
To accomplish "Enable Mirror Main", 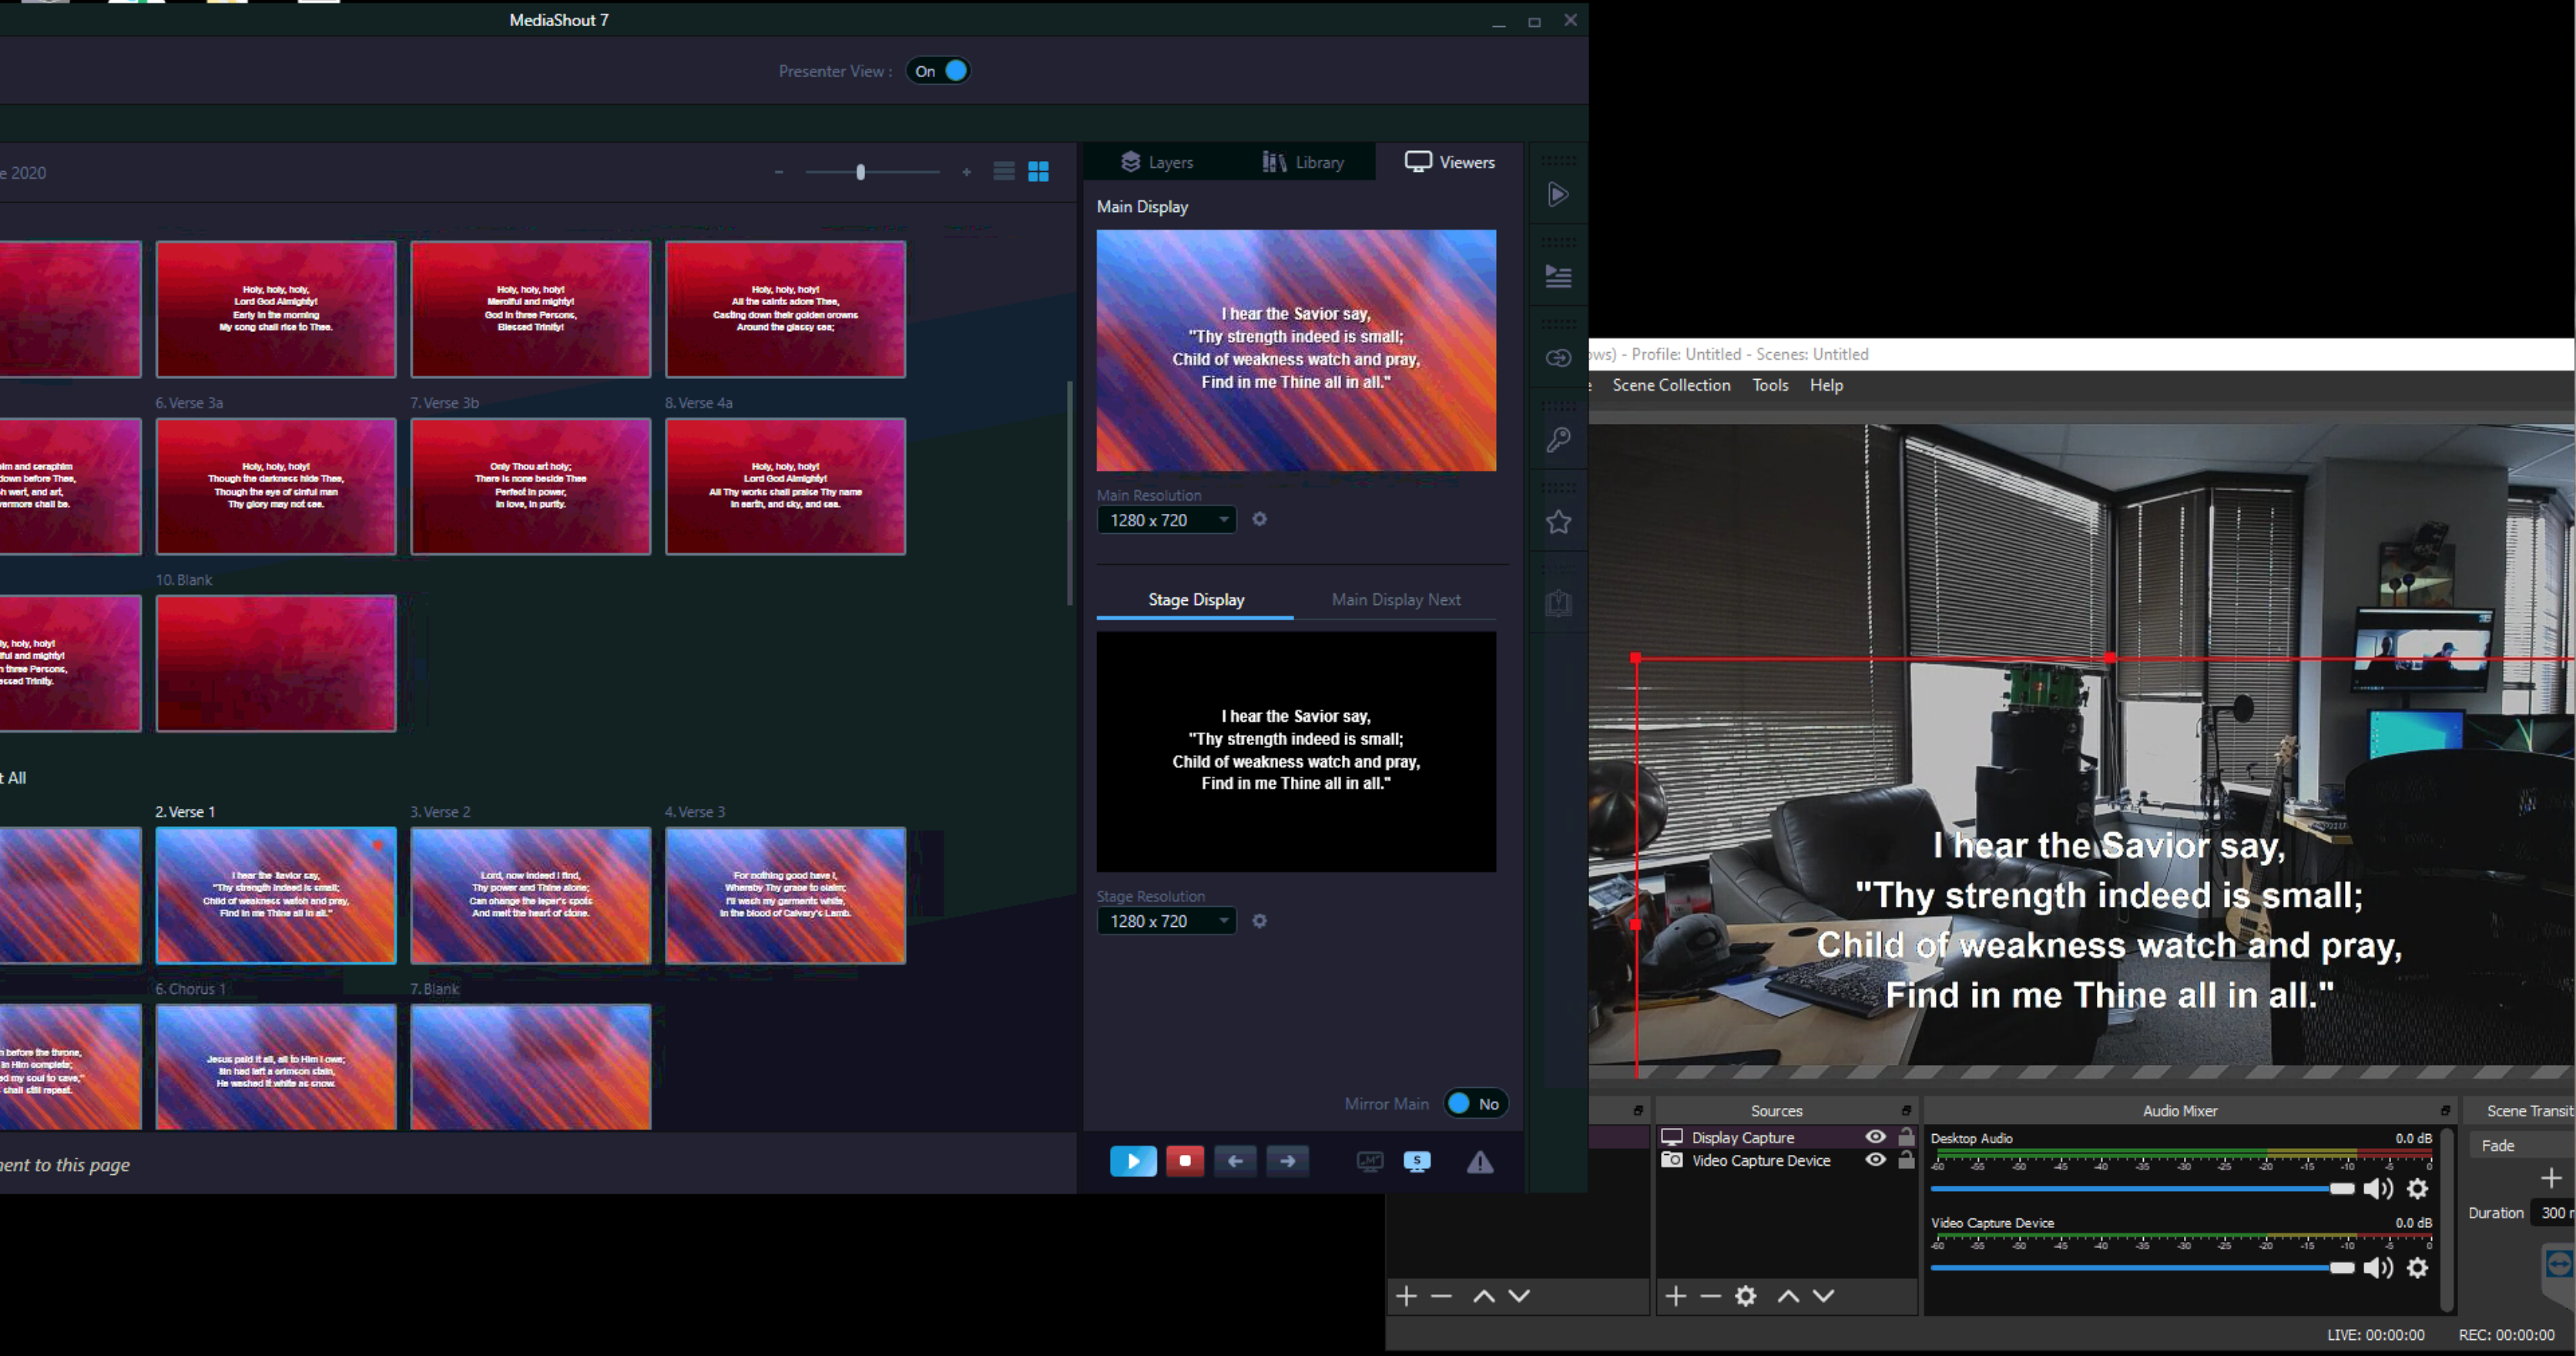I will pyautogui.click(x=1475, y=1103).
